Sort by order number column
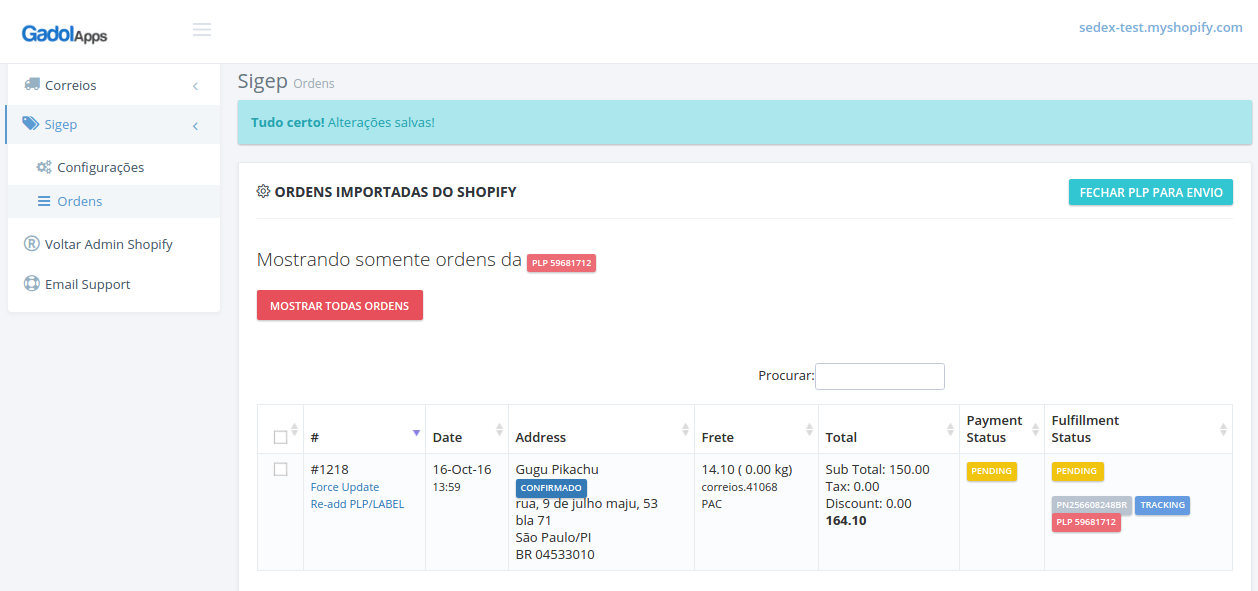The image size is (1258, 591). [x=365, y=429]
